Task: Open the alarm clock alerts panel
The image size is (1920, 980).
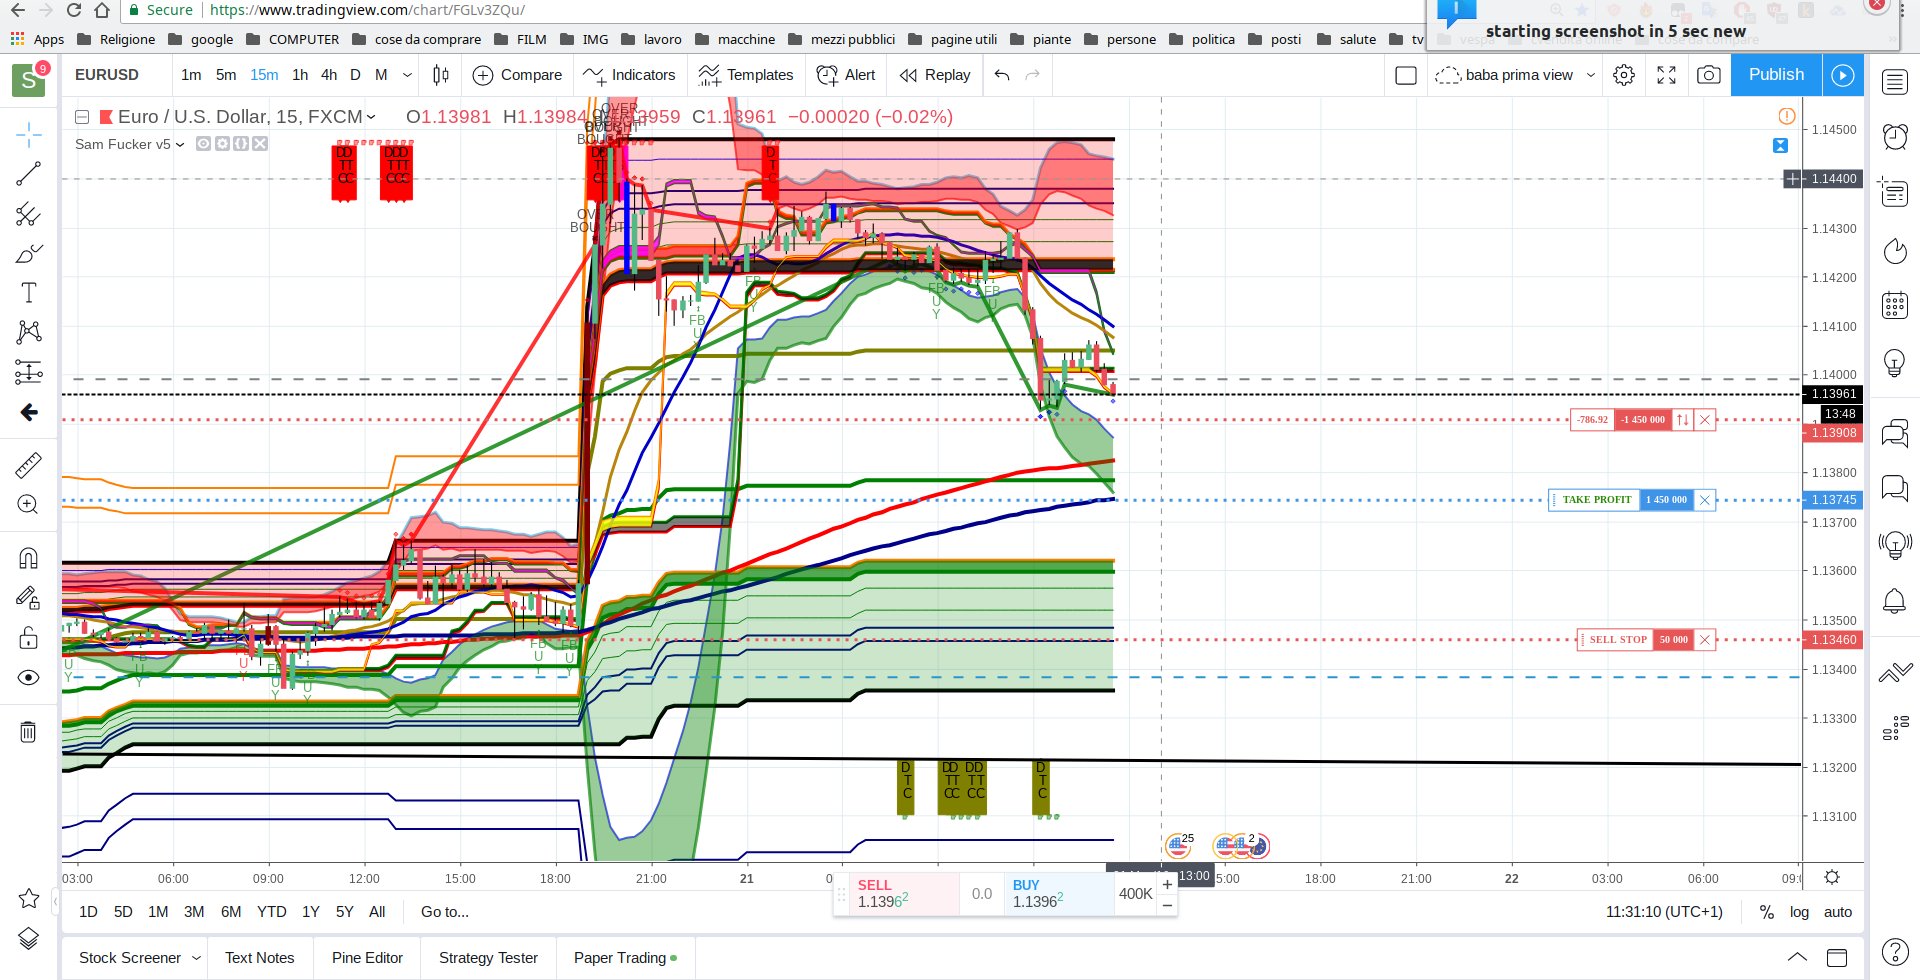Action: click(x=1895, y=137)
